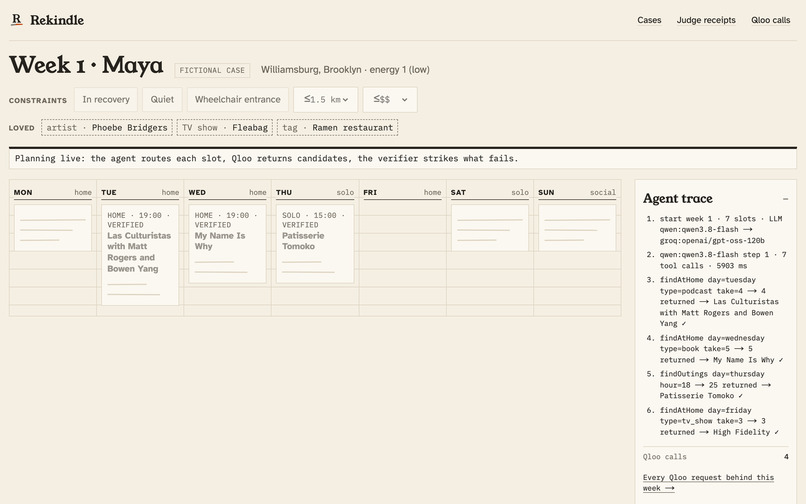The width and height of the screenshot is (806, 504).
Task: Click the 'Qloo calls' count row
Action: tap(716, 457)
